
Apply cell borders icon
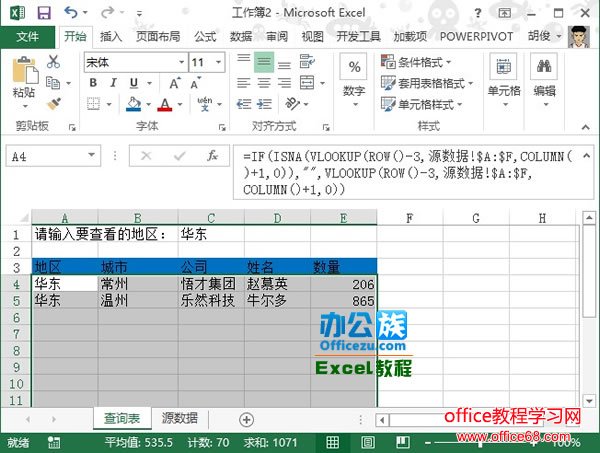(93, 104)
